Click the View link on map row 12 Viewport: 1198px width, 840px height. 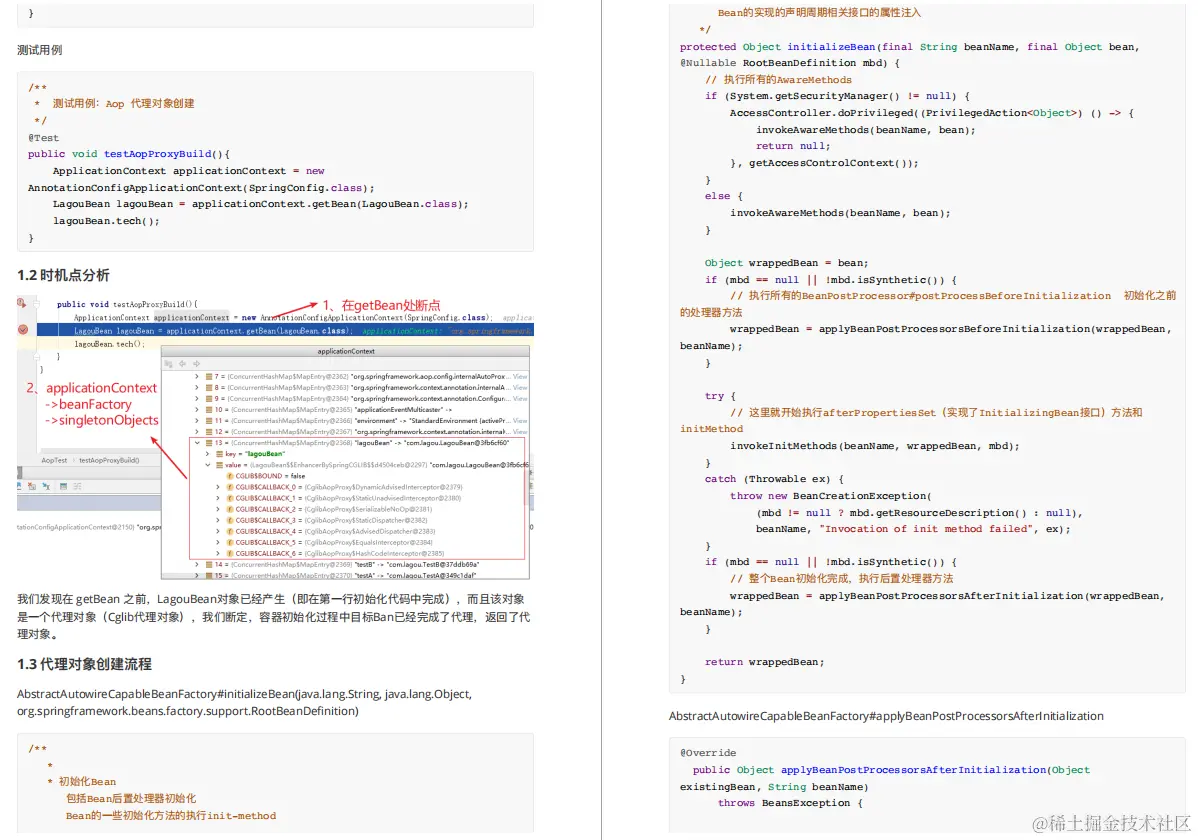pyautogui.click(x=520, y=432)
